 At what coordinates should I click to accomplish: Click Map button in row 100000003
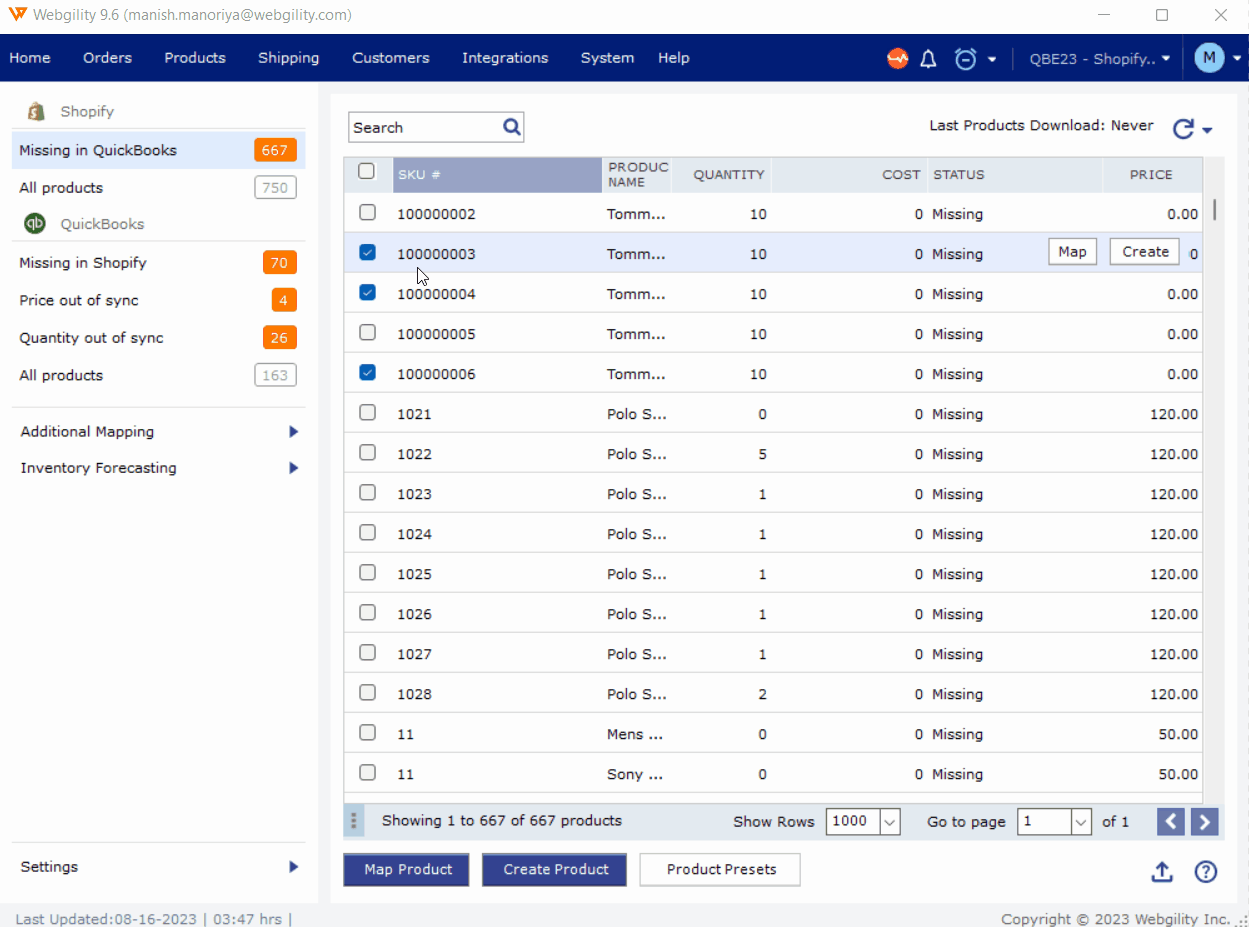coord(1072,252)
